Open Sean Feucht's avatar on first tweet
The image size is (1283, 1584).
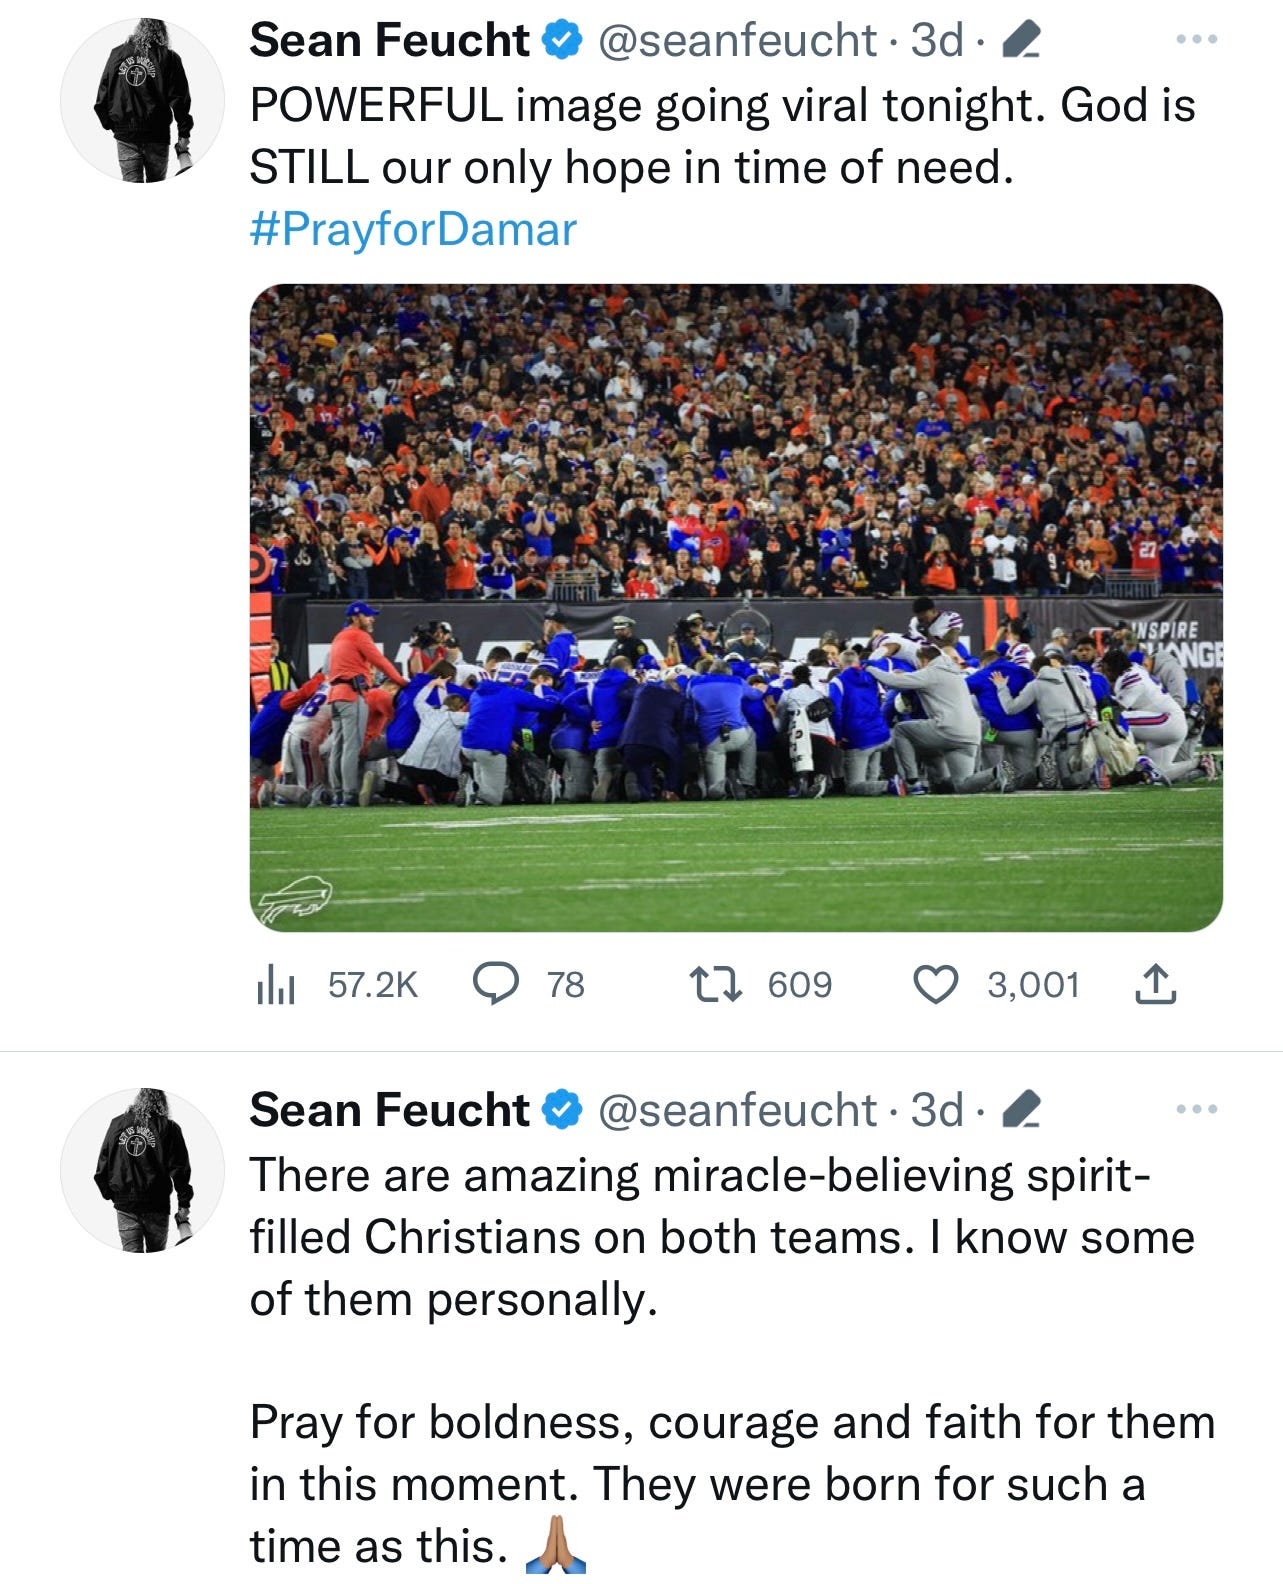point(142,100)
